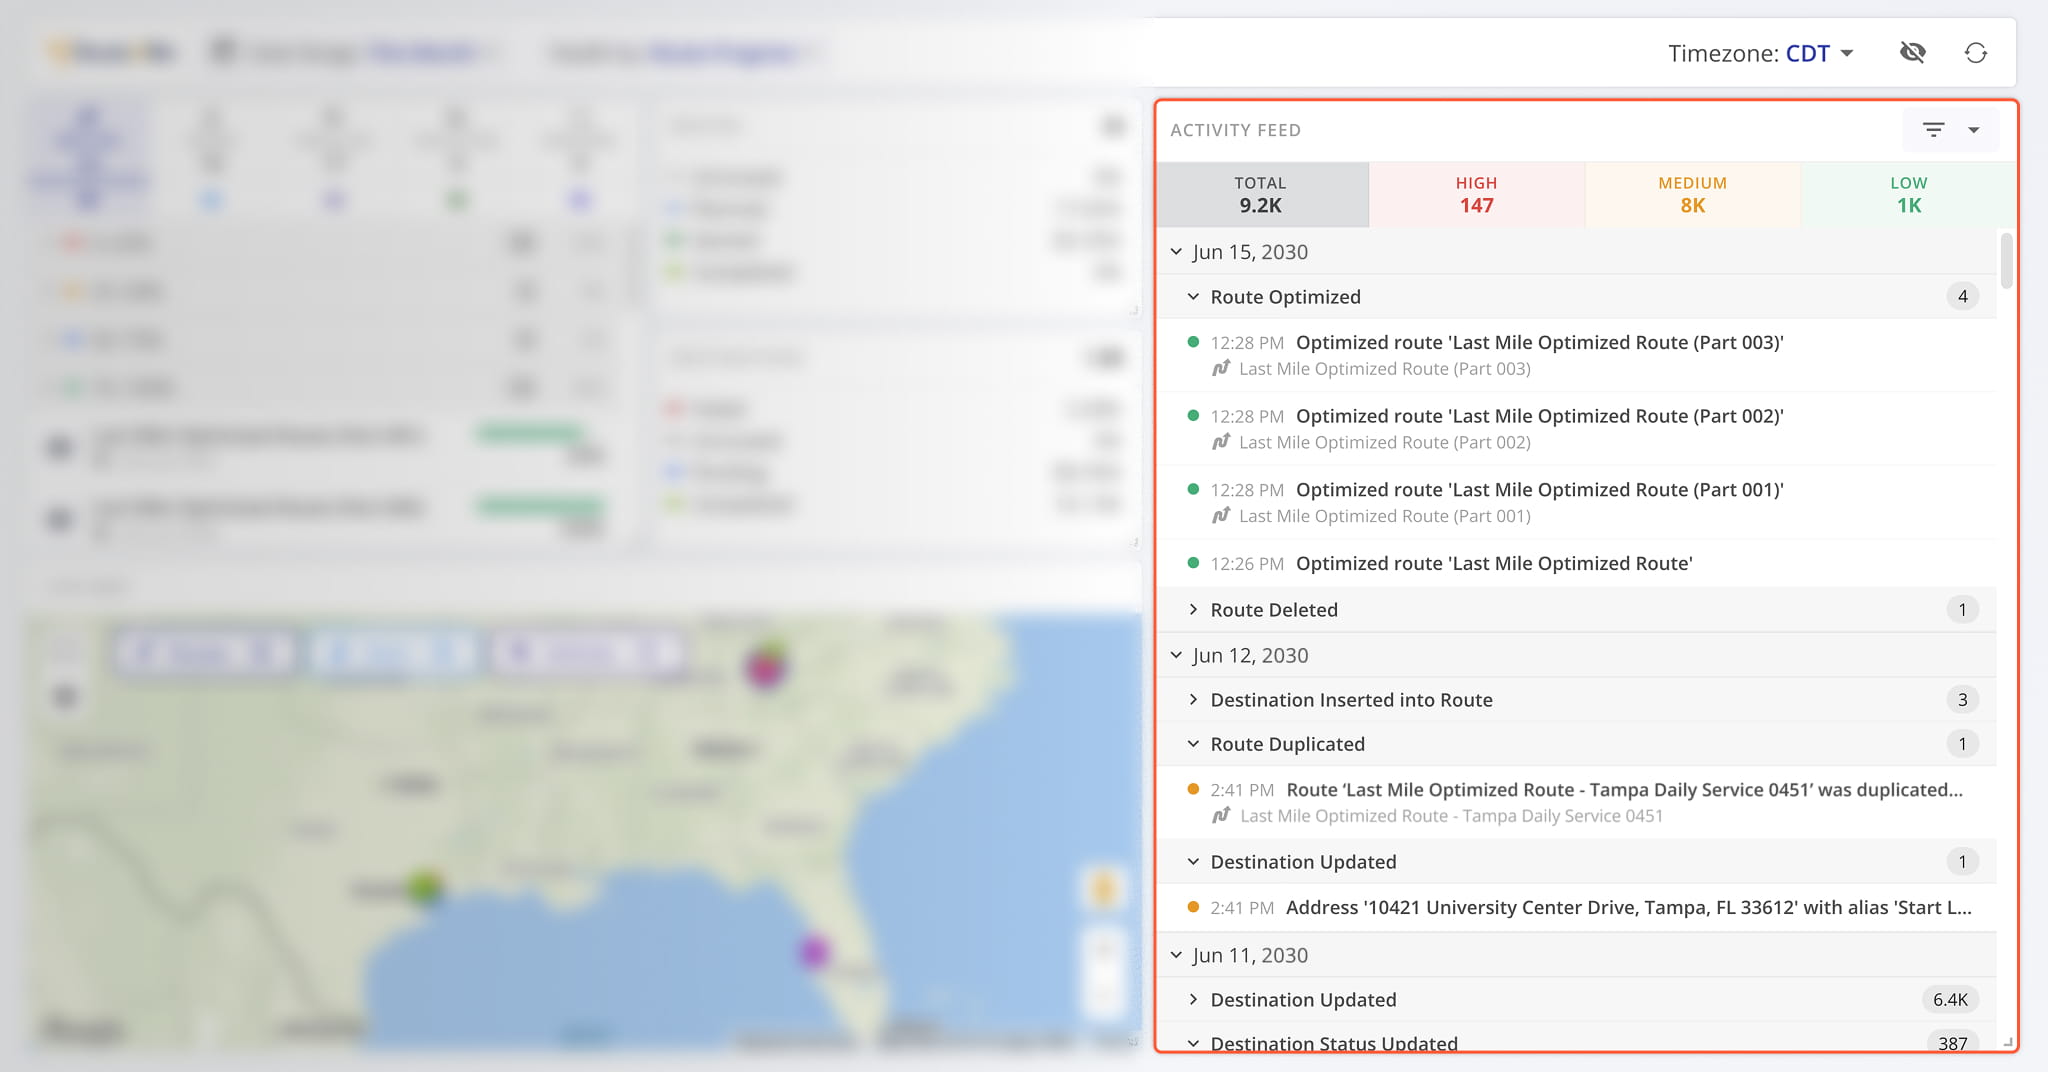
Task: Expand Destination Inserted into Route section
Action: point(1193,700)
